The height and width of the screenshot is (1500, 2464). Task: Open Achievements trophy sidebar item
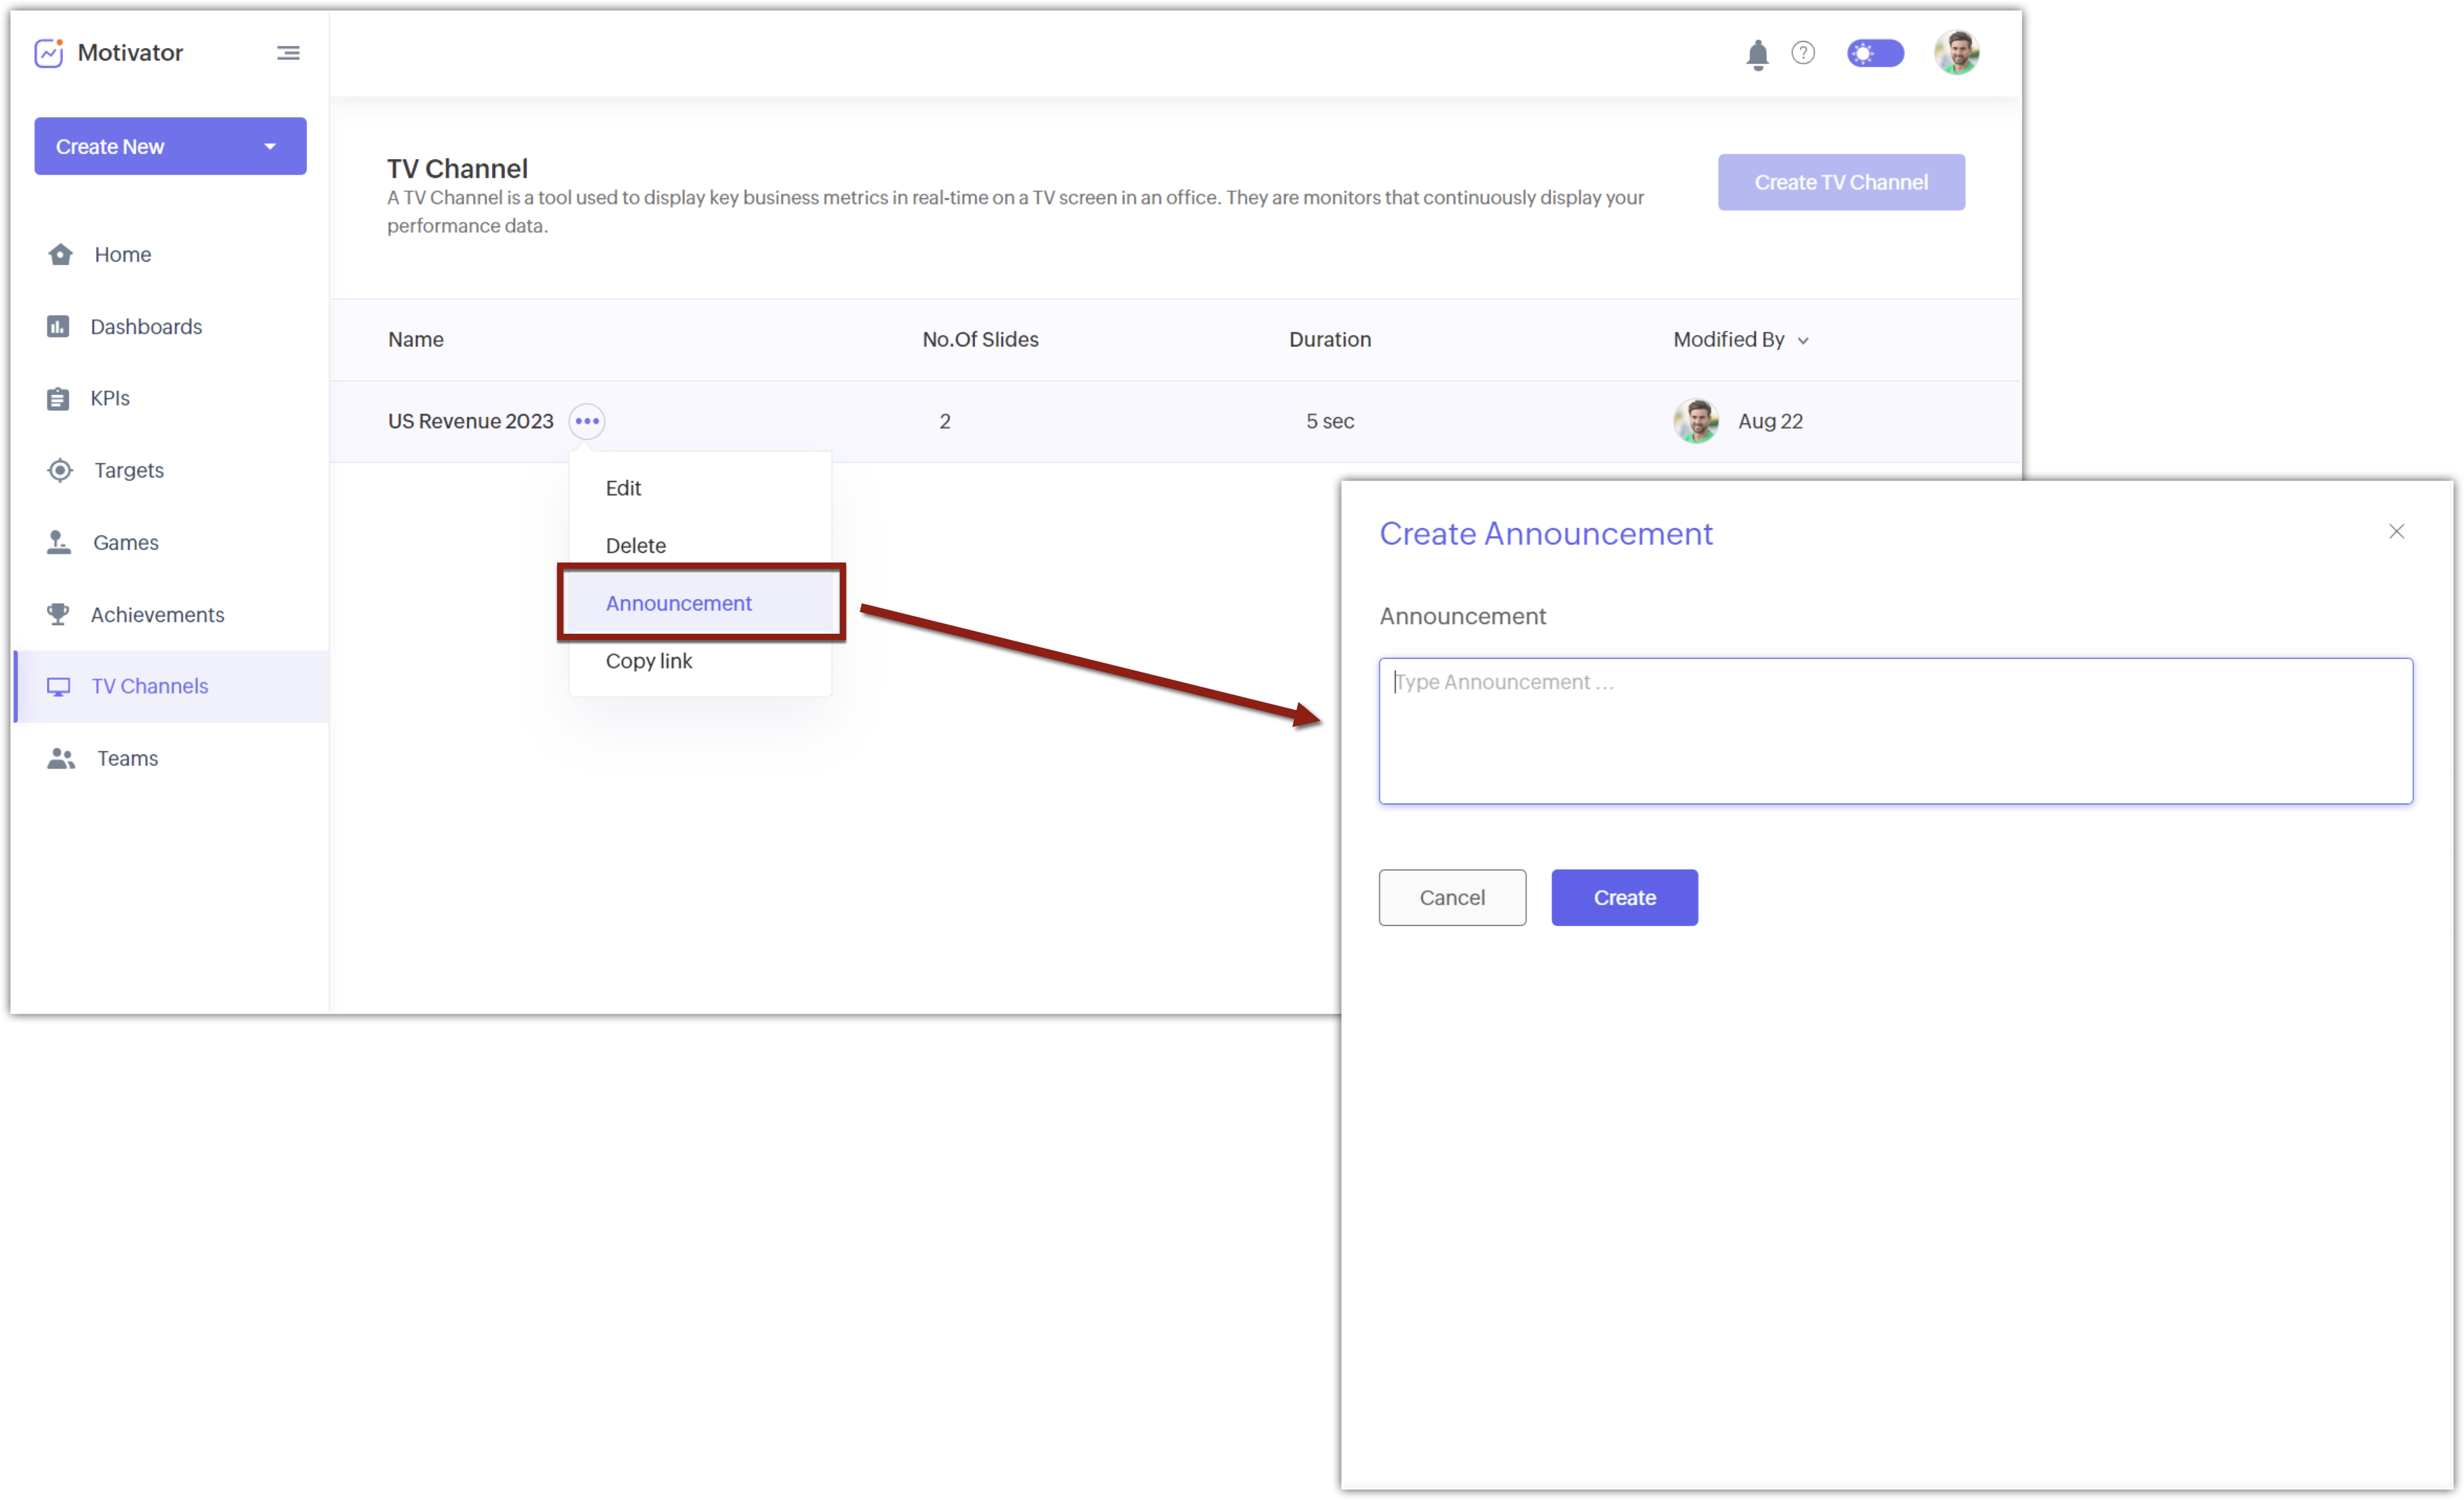[157, 614]
